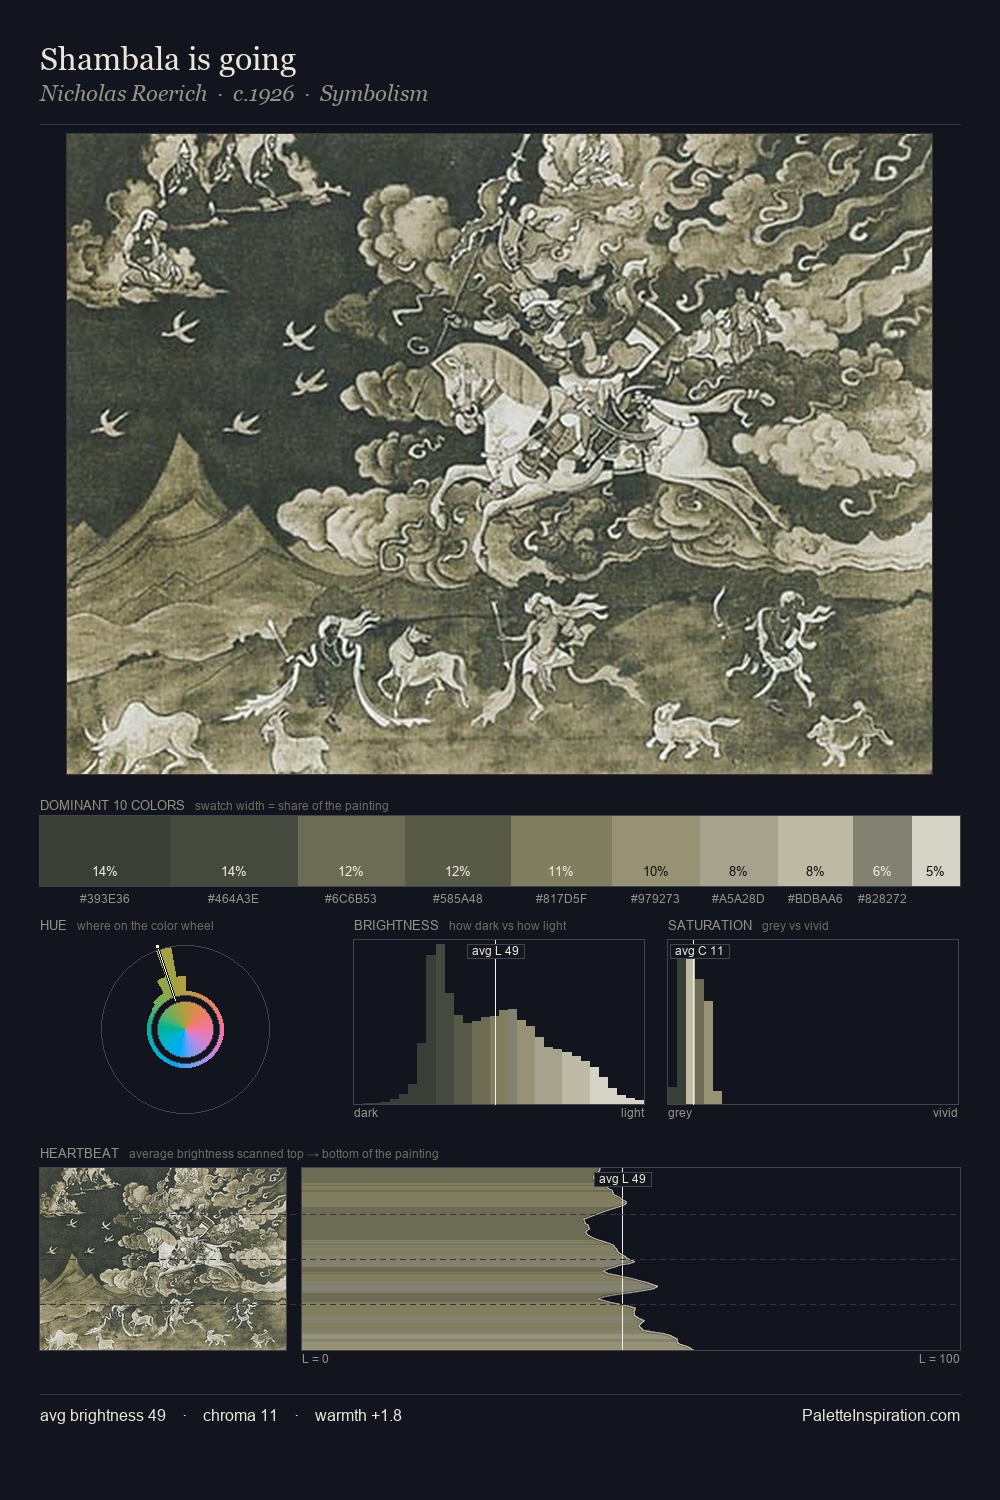Viewport: 1000px width, 1500px height.
Task: Pick the #979273 swatch
Action: [656, 851]
